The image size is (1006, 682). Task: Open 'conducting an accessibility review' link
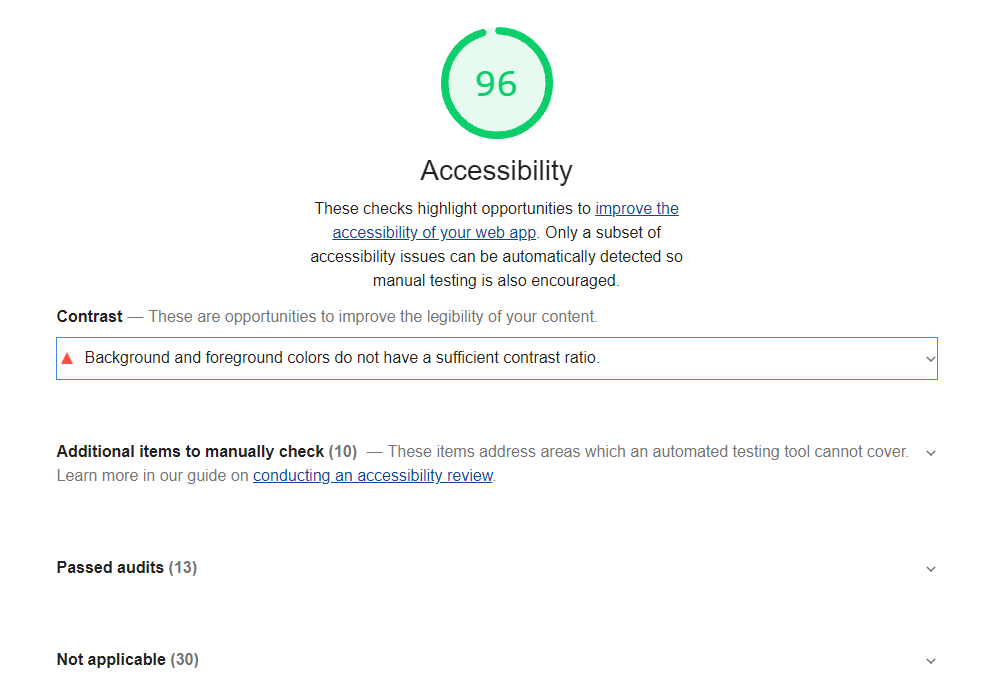(373, 476)
